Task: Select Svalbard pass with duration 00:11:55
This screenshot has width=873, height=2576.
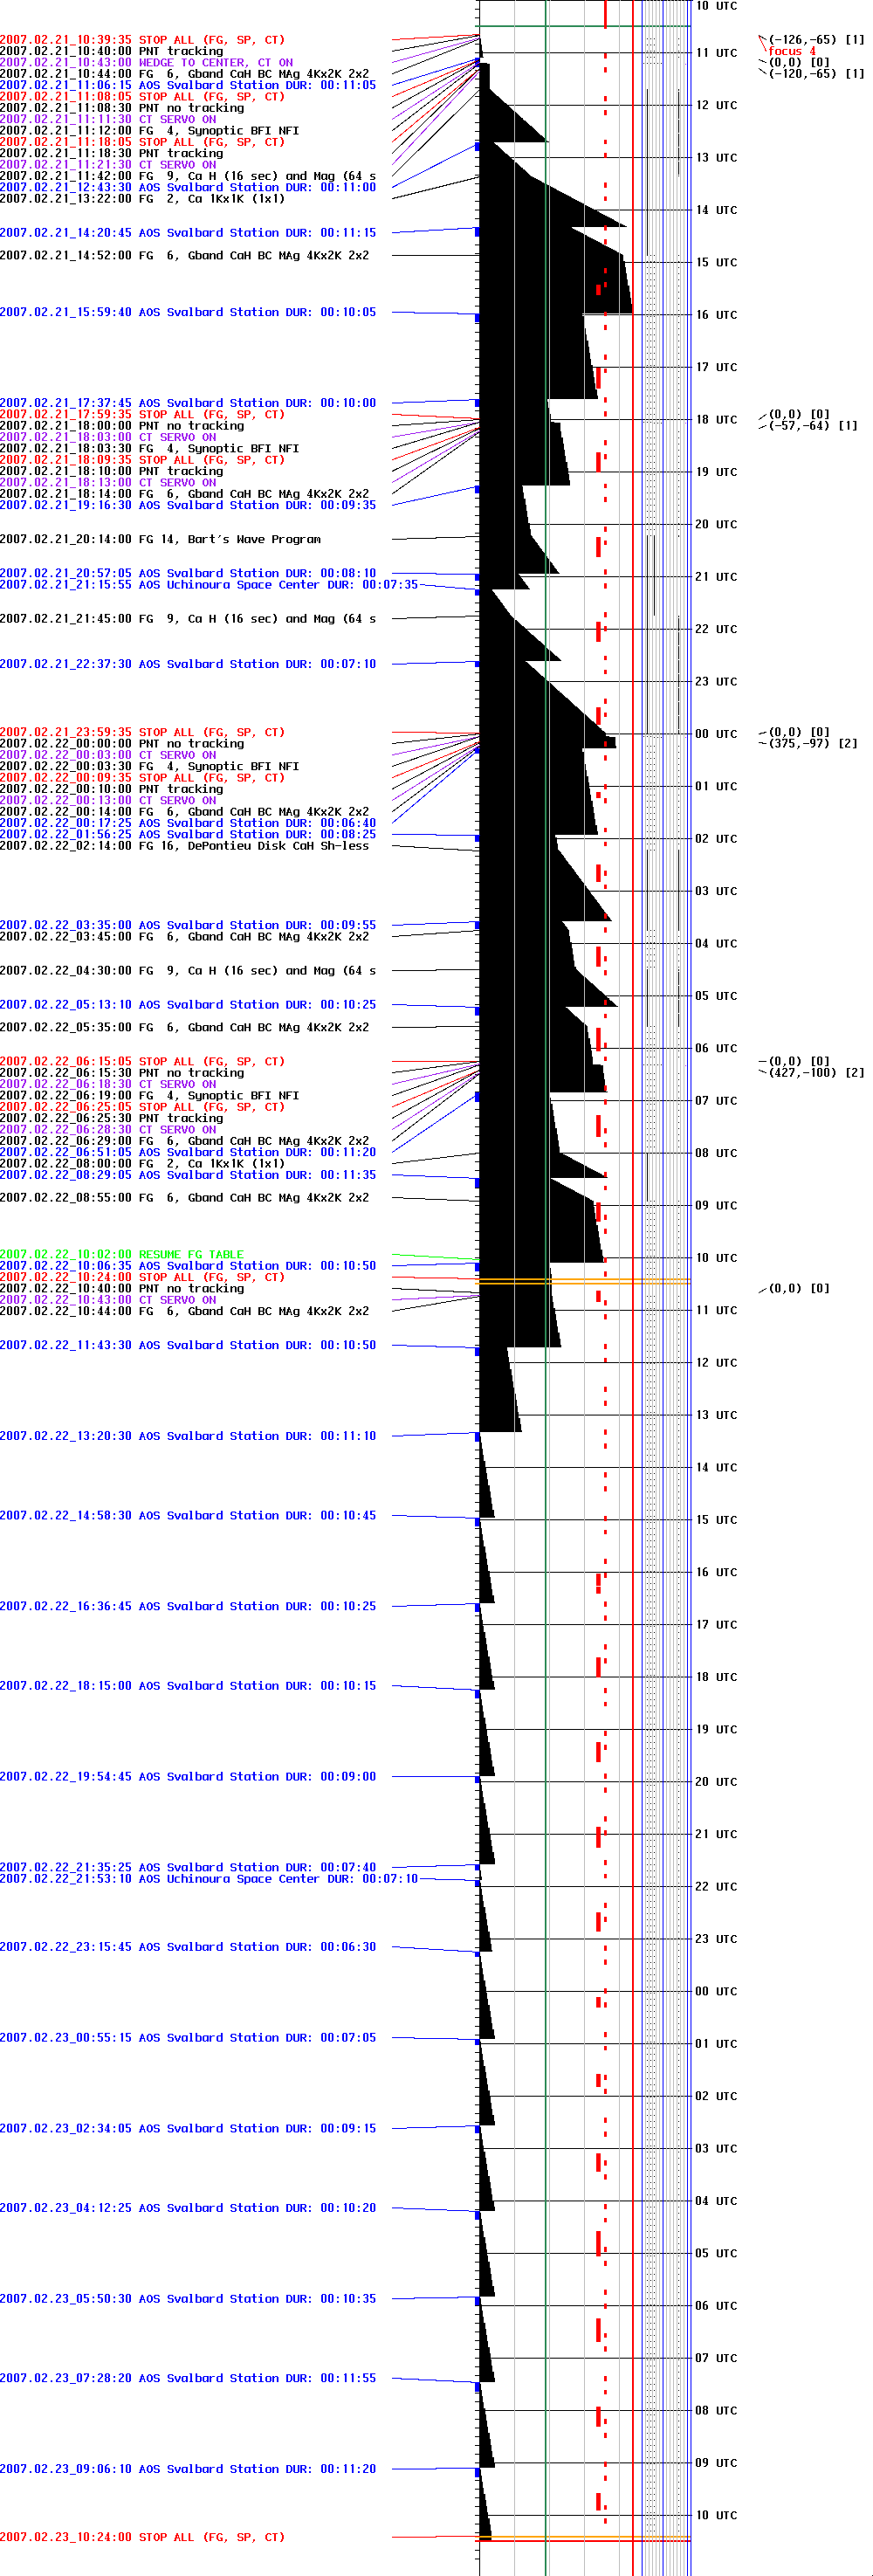Action: (x=188, y=2378)
